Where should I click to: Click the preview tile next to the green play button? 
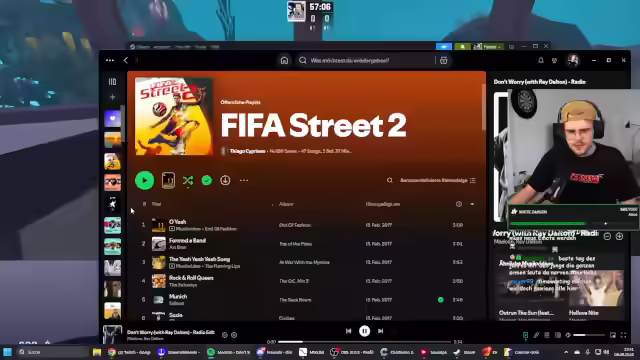[168, 180]
